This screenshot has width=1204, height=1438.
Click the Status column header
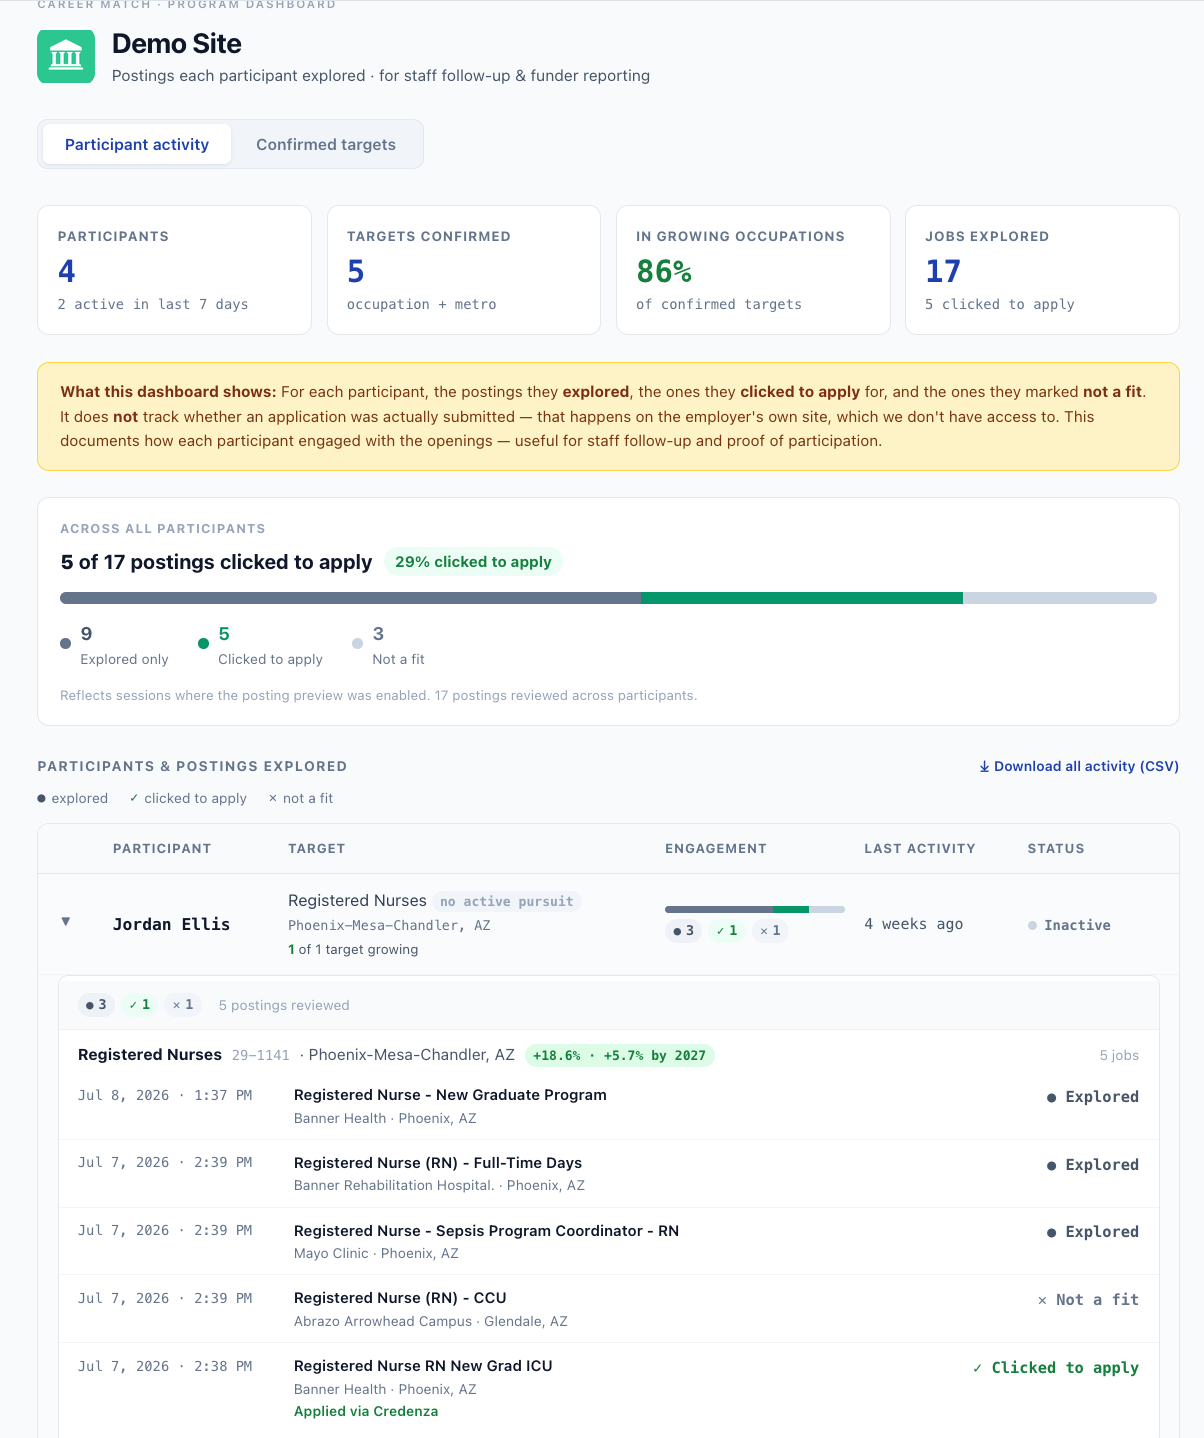1056,848
